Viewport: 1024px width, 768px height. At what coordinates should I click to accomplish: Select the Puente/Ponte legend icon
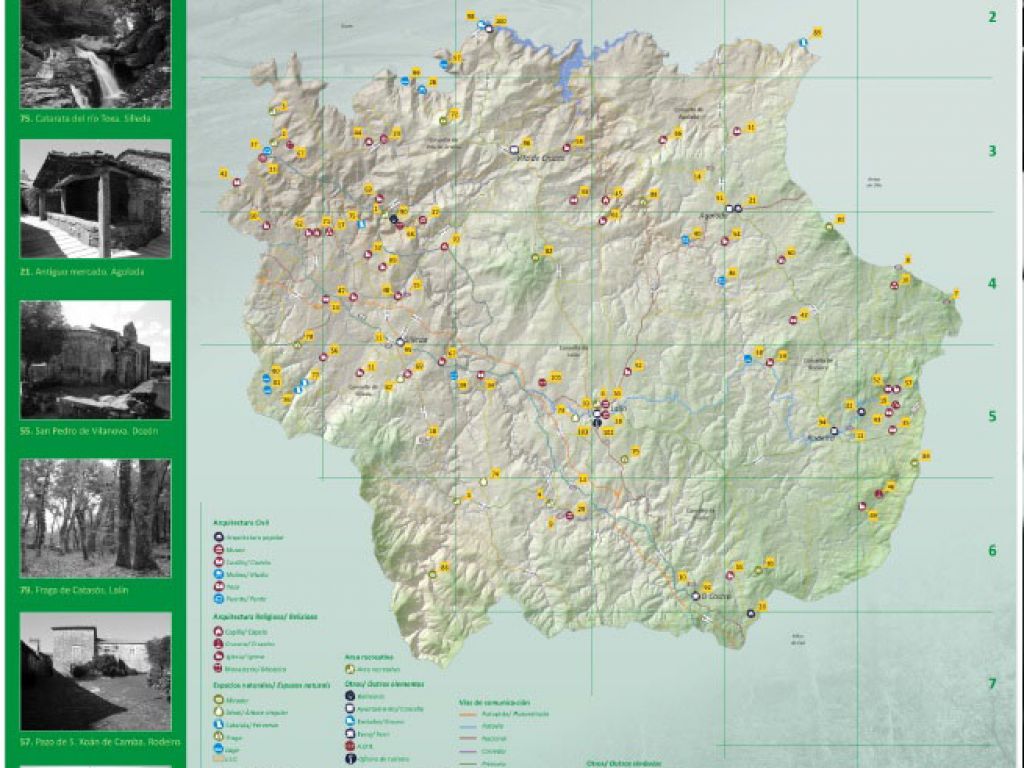[x=218, y=599]
